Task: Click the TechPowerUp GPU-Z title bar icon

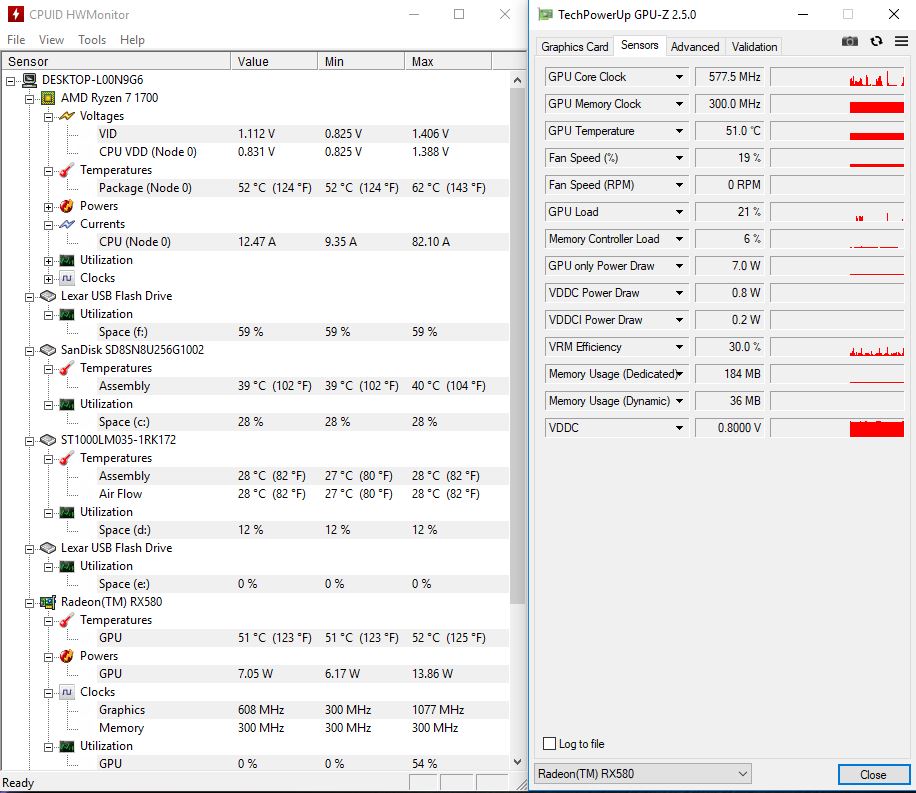Action: coord(545,15)
